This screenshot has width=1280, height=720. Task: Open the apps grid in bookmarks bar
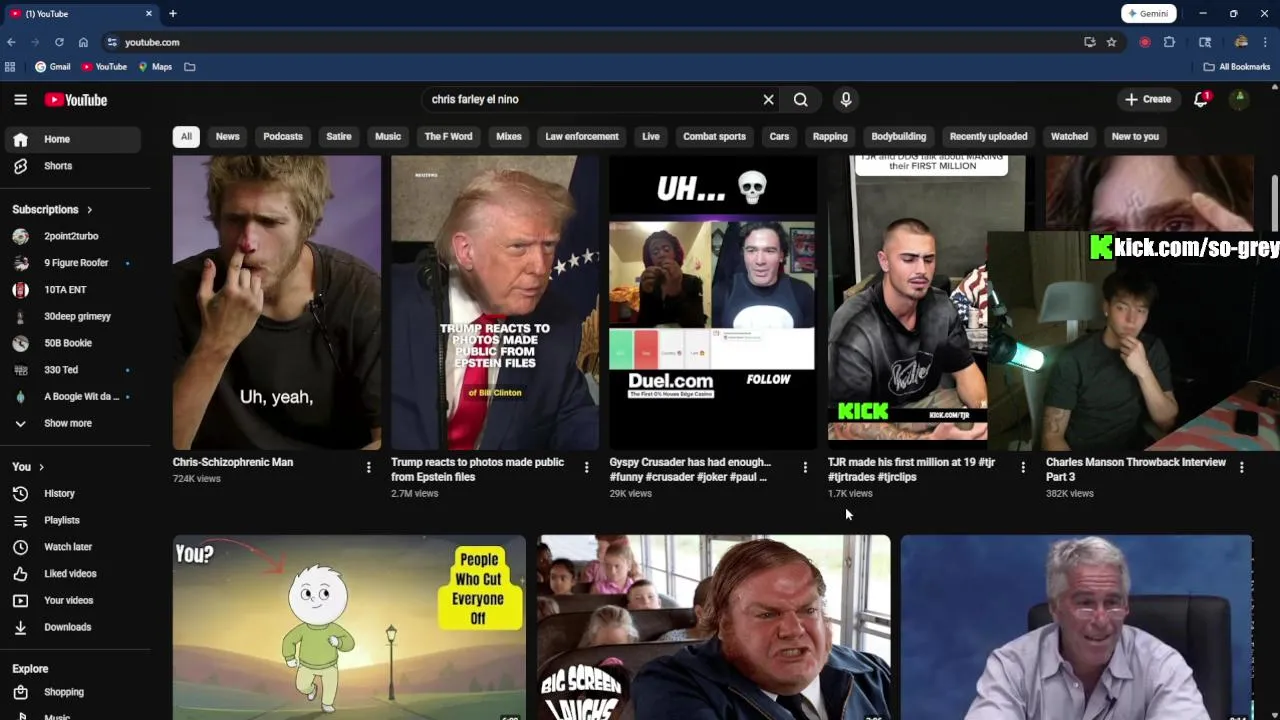click(x=10, y=67)
